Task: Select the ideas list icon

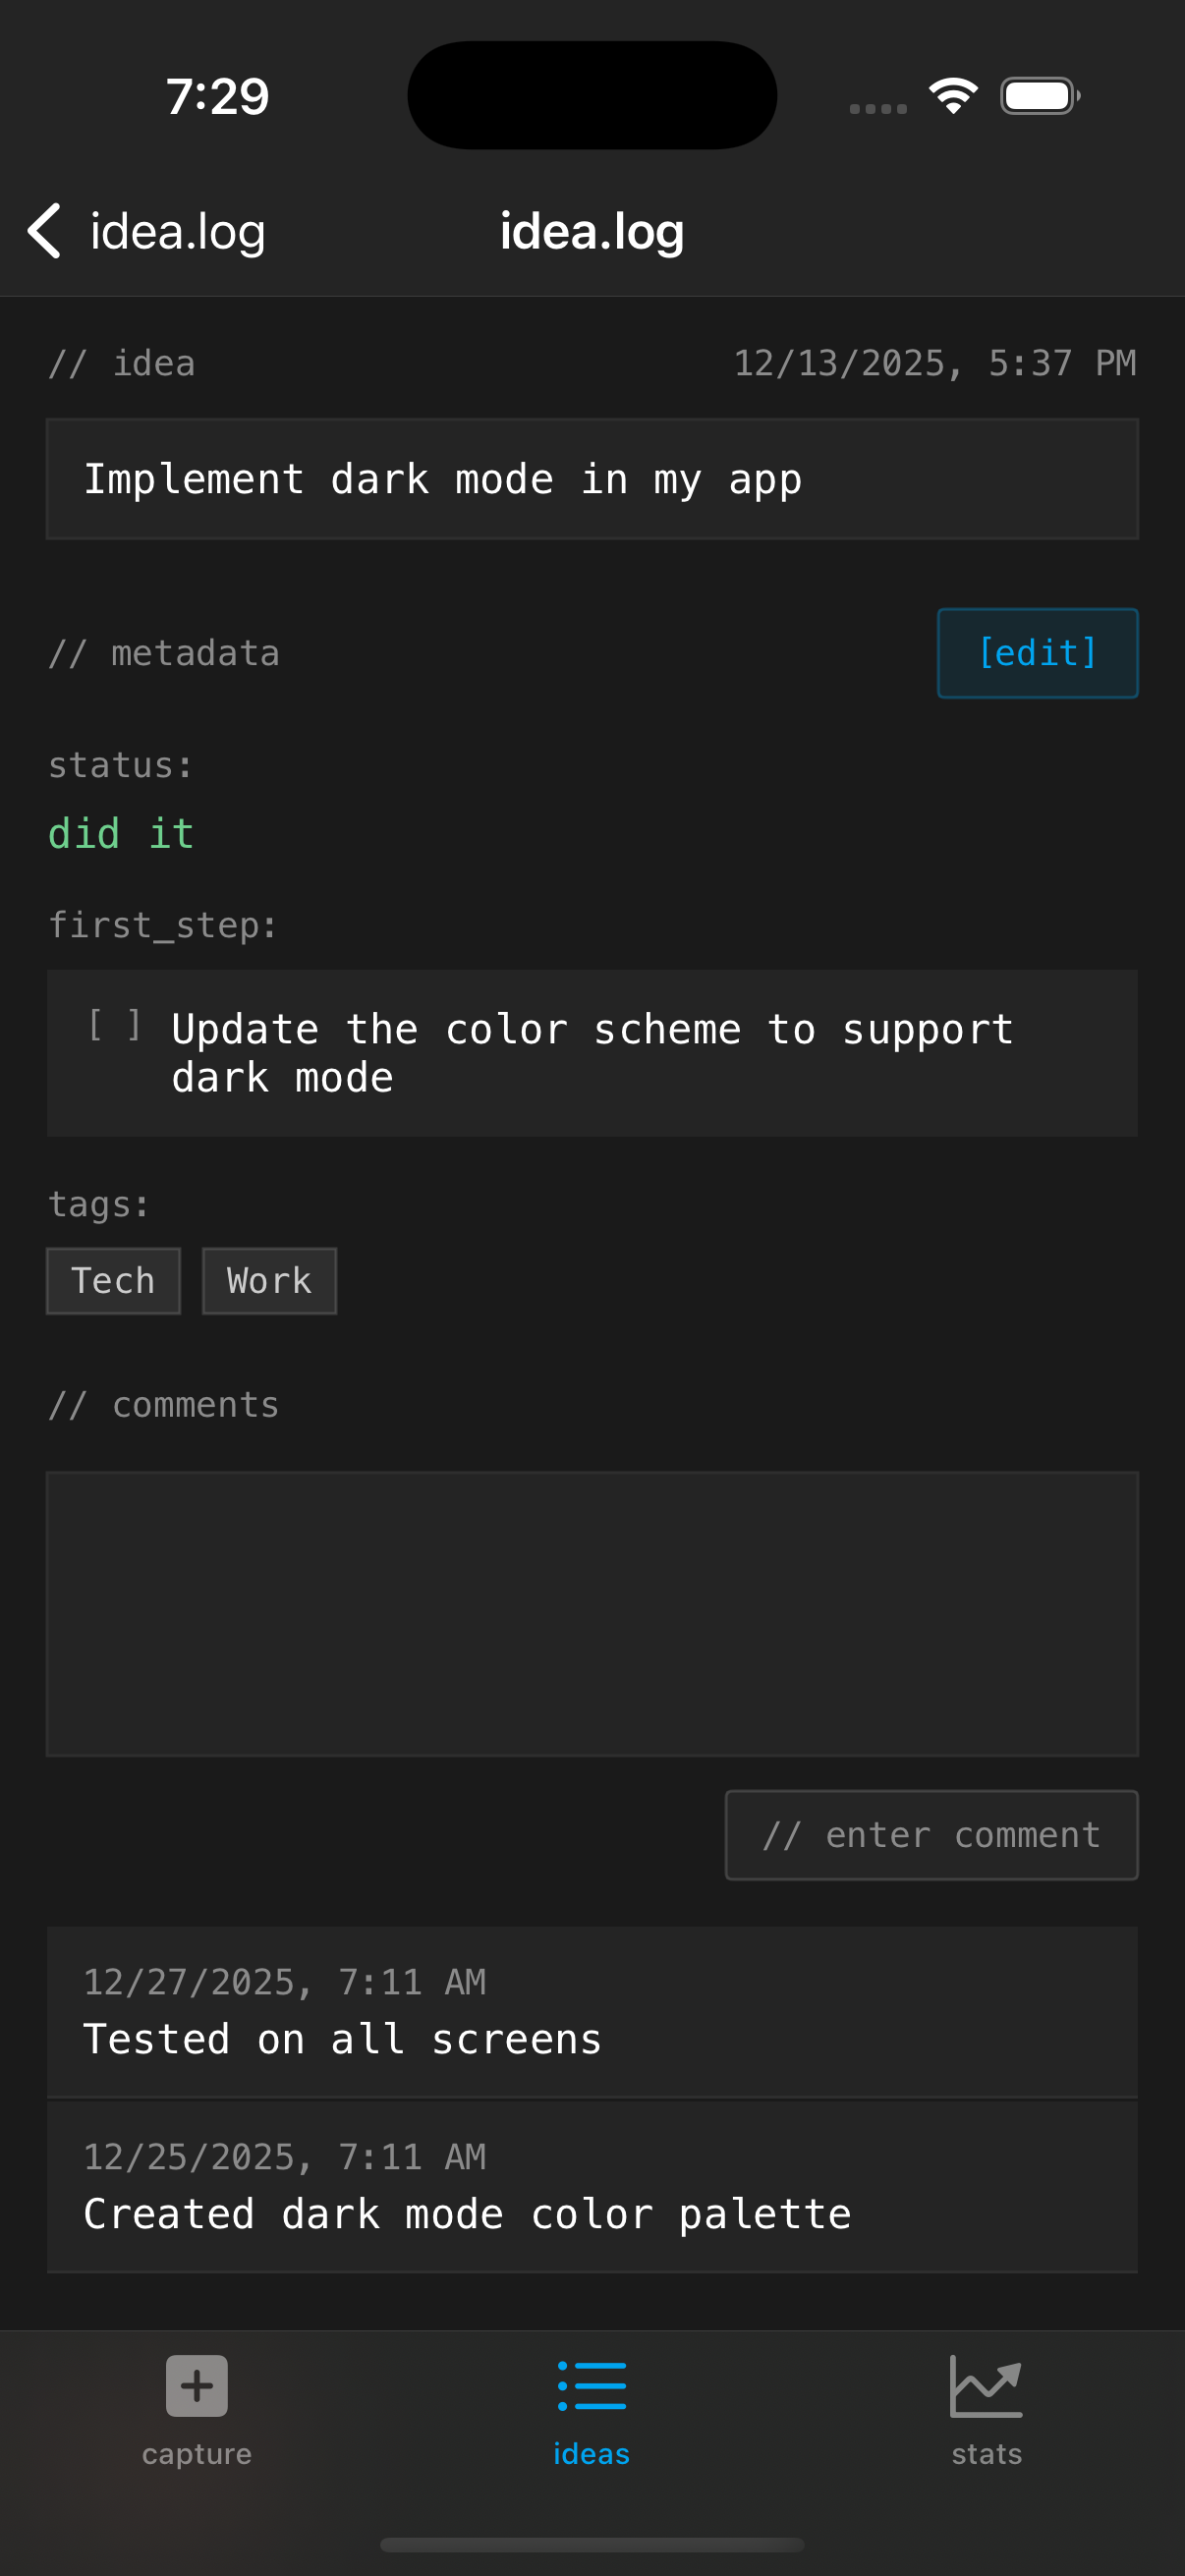Action: 592,2385
